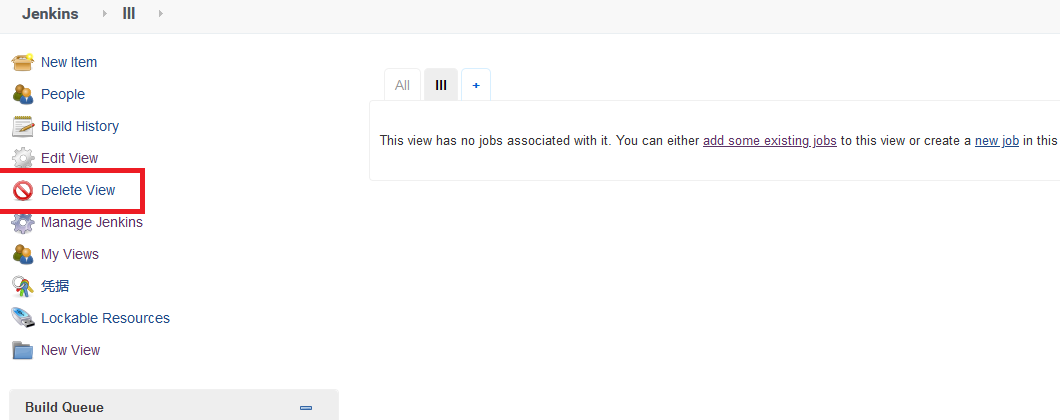
Task: Select the lll view tab
Action: coord(441,85)
